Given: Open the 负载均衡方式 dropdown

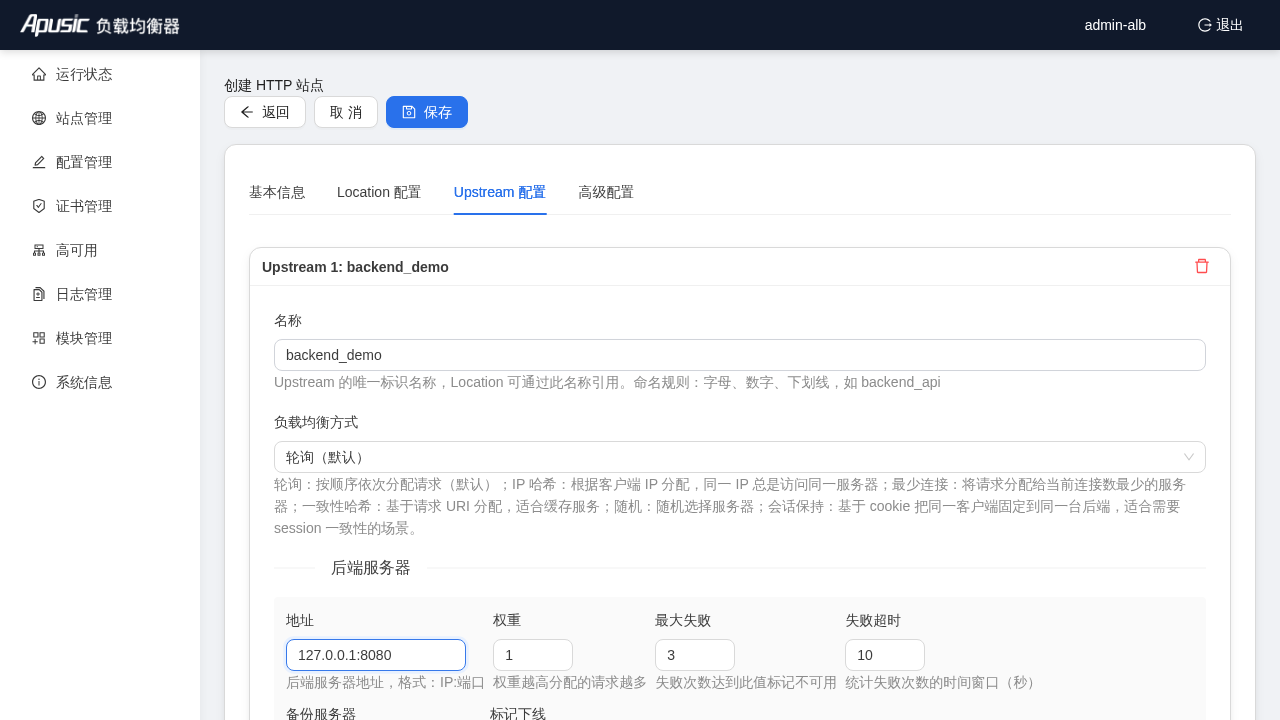Looking at the screenshot, I should pos(740,457).
